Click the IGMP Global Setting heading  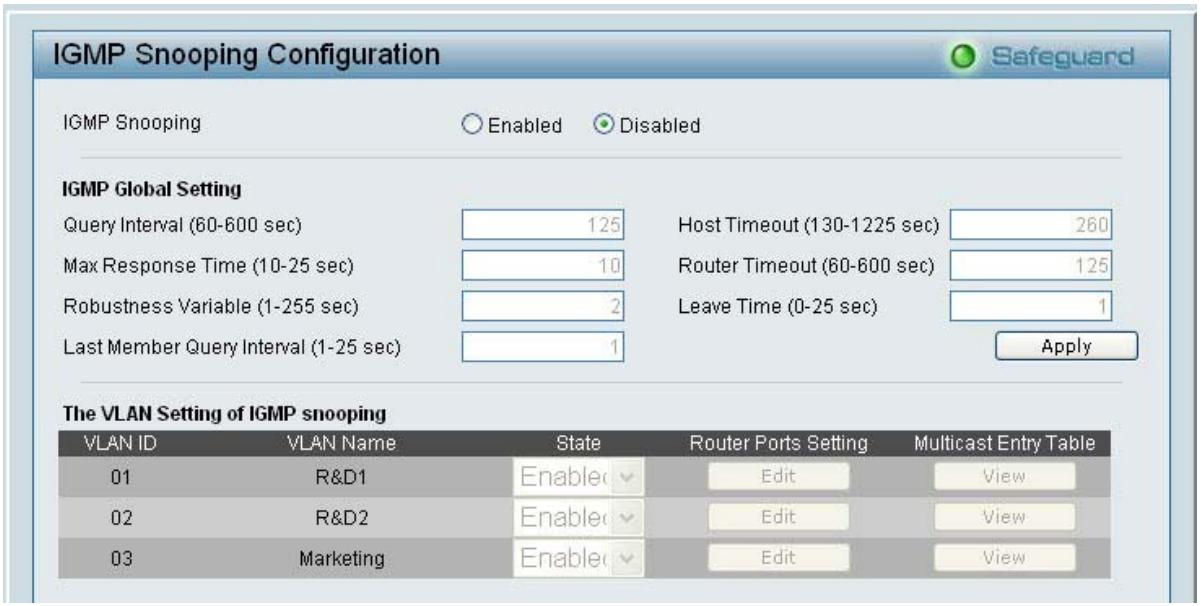(153, 187)
